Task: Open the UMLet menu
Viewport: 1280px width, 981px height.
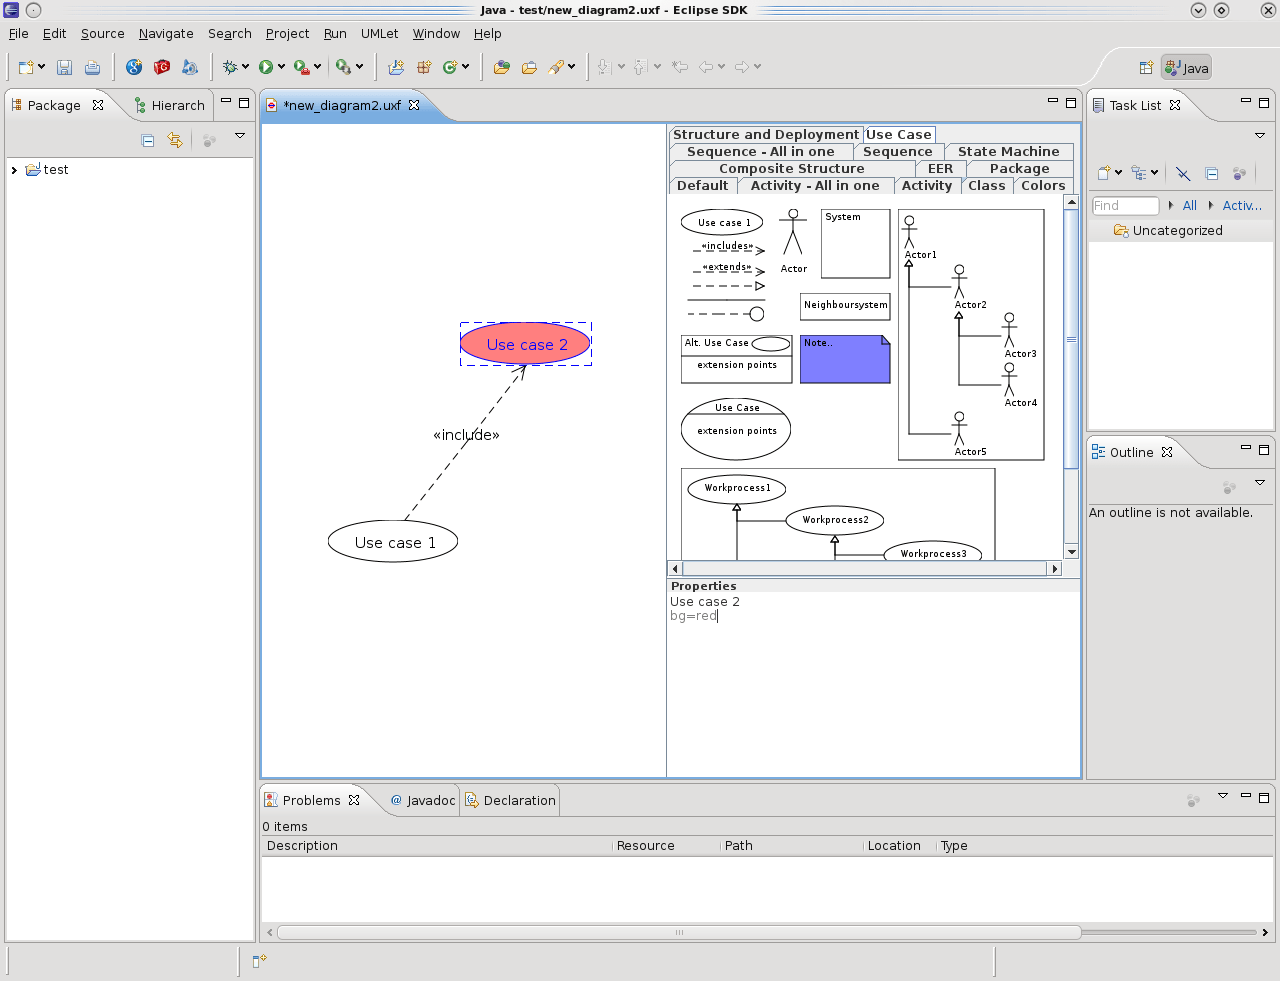Action: [x=379, y=33]
